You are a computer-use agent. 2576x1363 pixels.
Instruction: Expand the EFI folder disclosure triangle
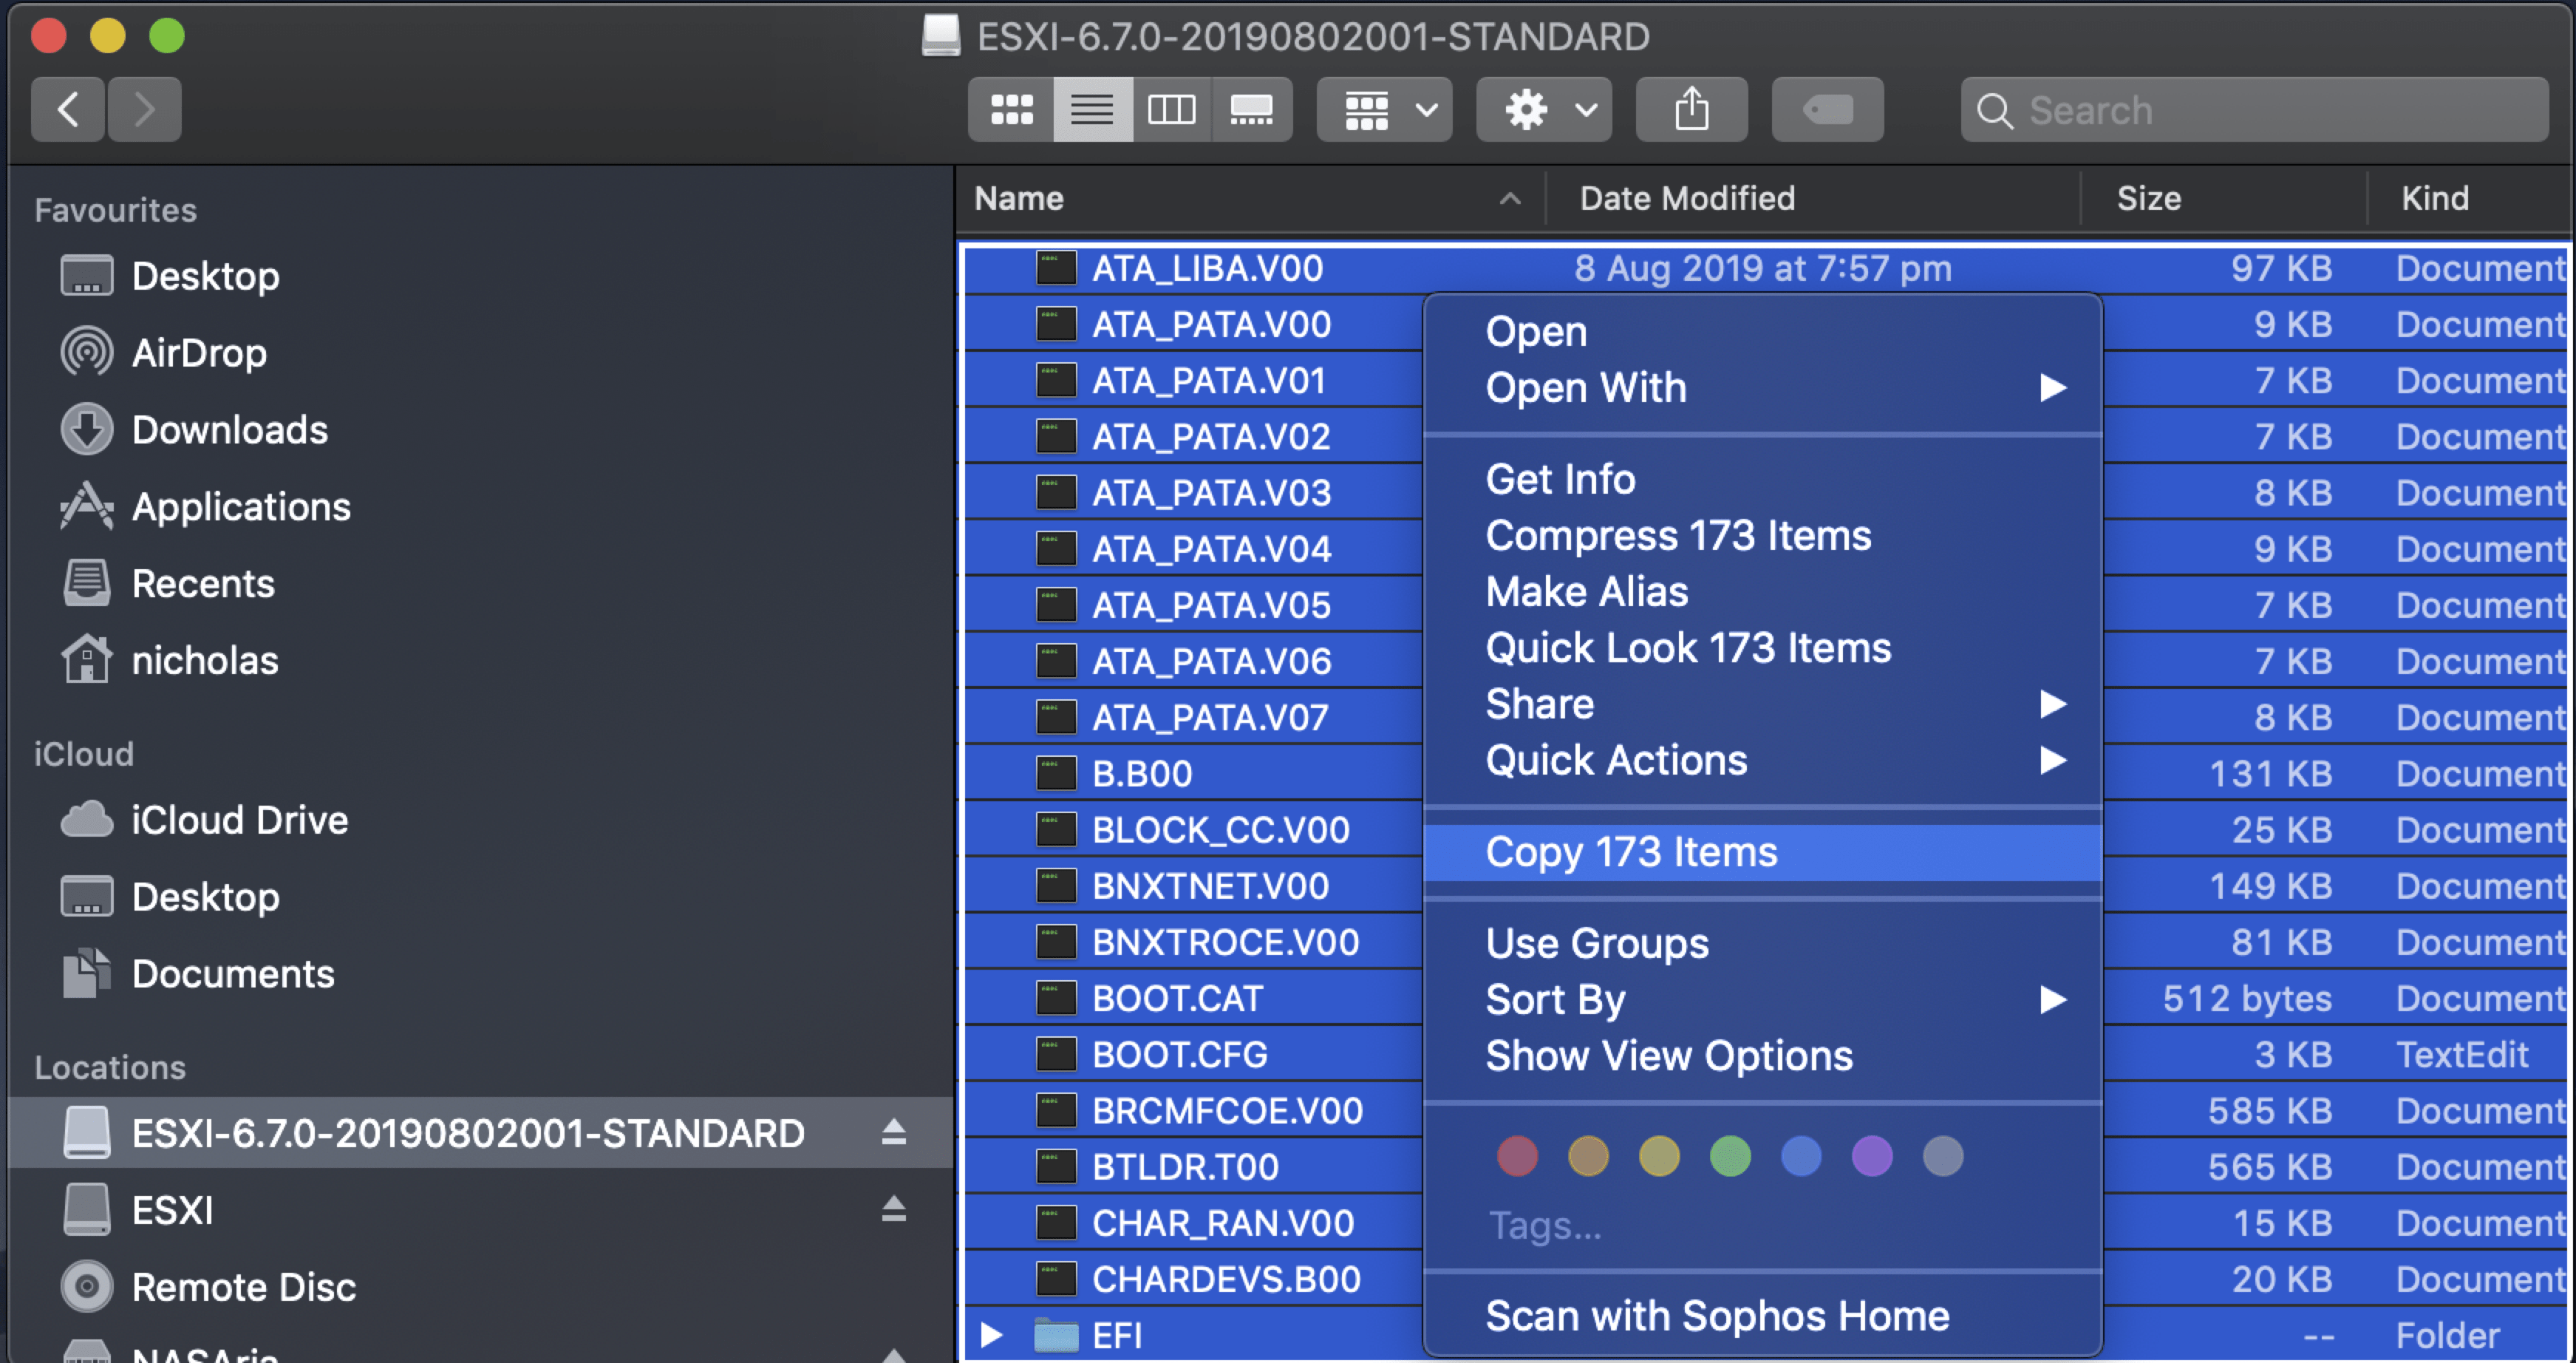click(x=991, y=1335)
